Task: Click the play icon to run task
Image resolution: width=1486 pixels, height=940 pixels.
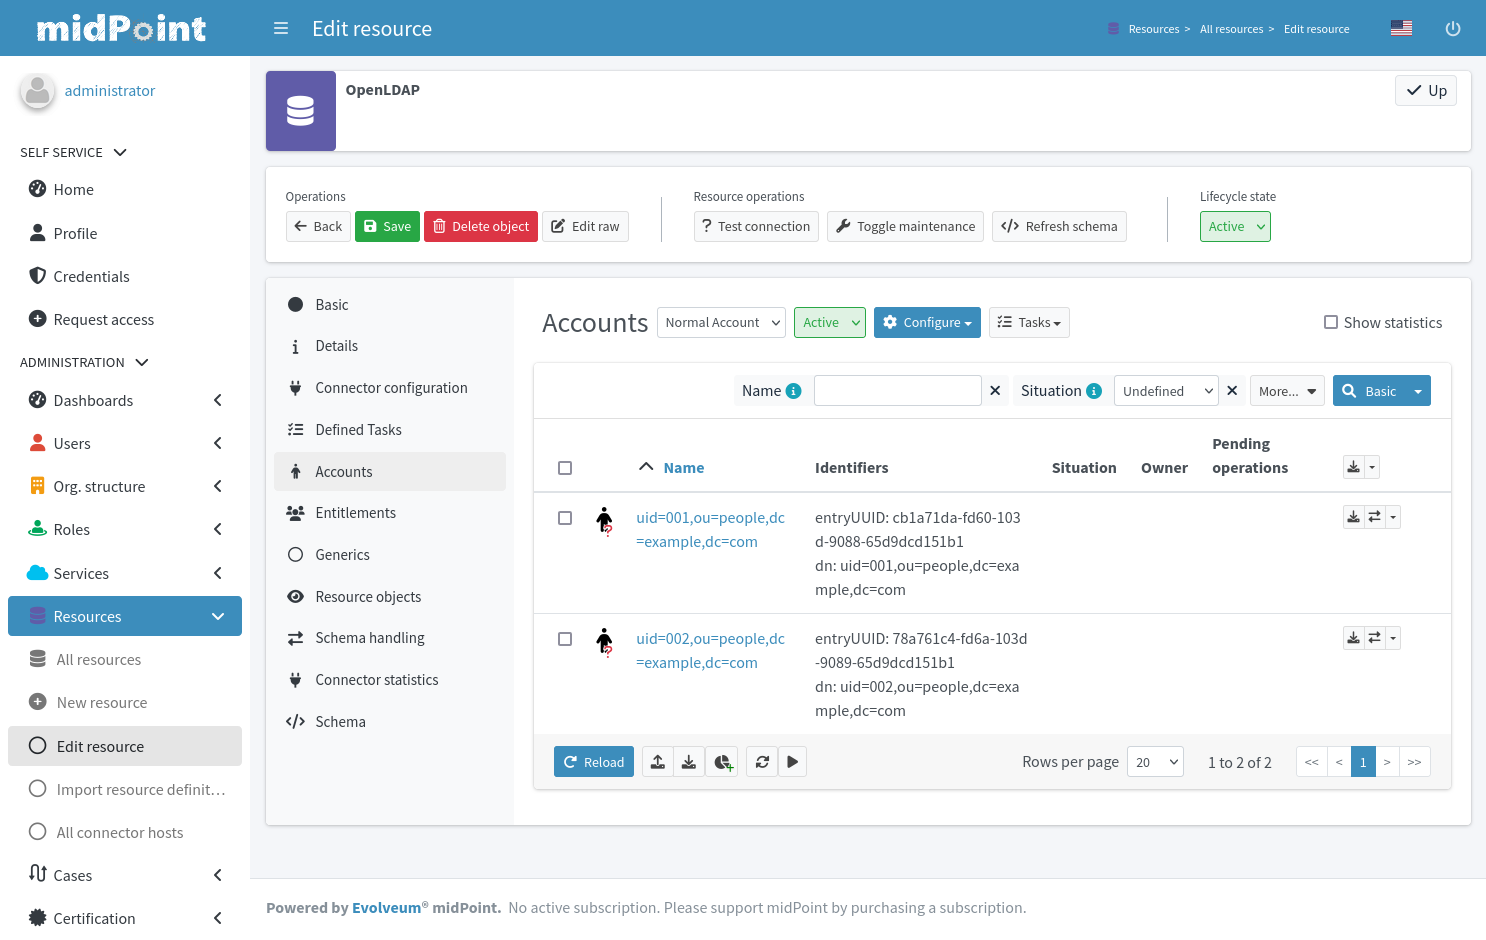Action: pyautogui.click(x=792, y=761)
